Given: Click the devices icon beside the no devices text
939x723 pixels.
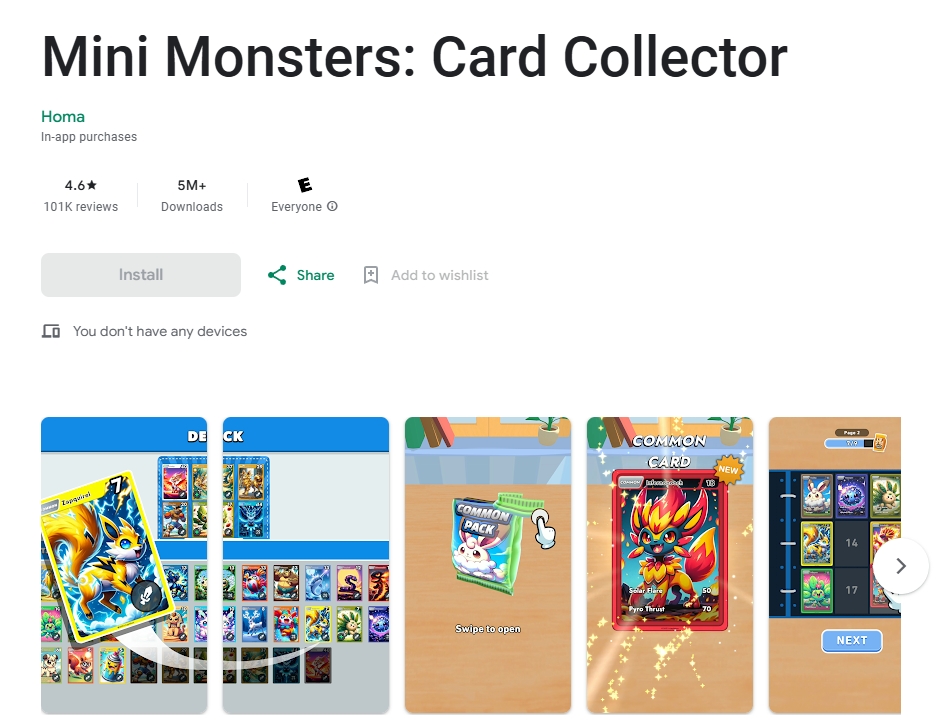Looking at the screenshot, I should coord(51,331).
